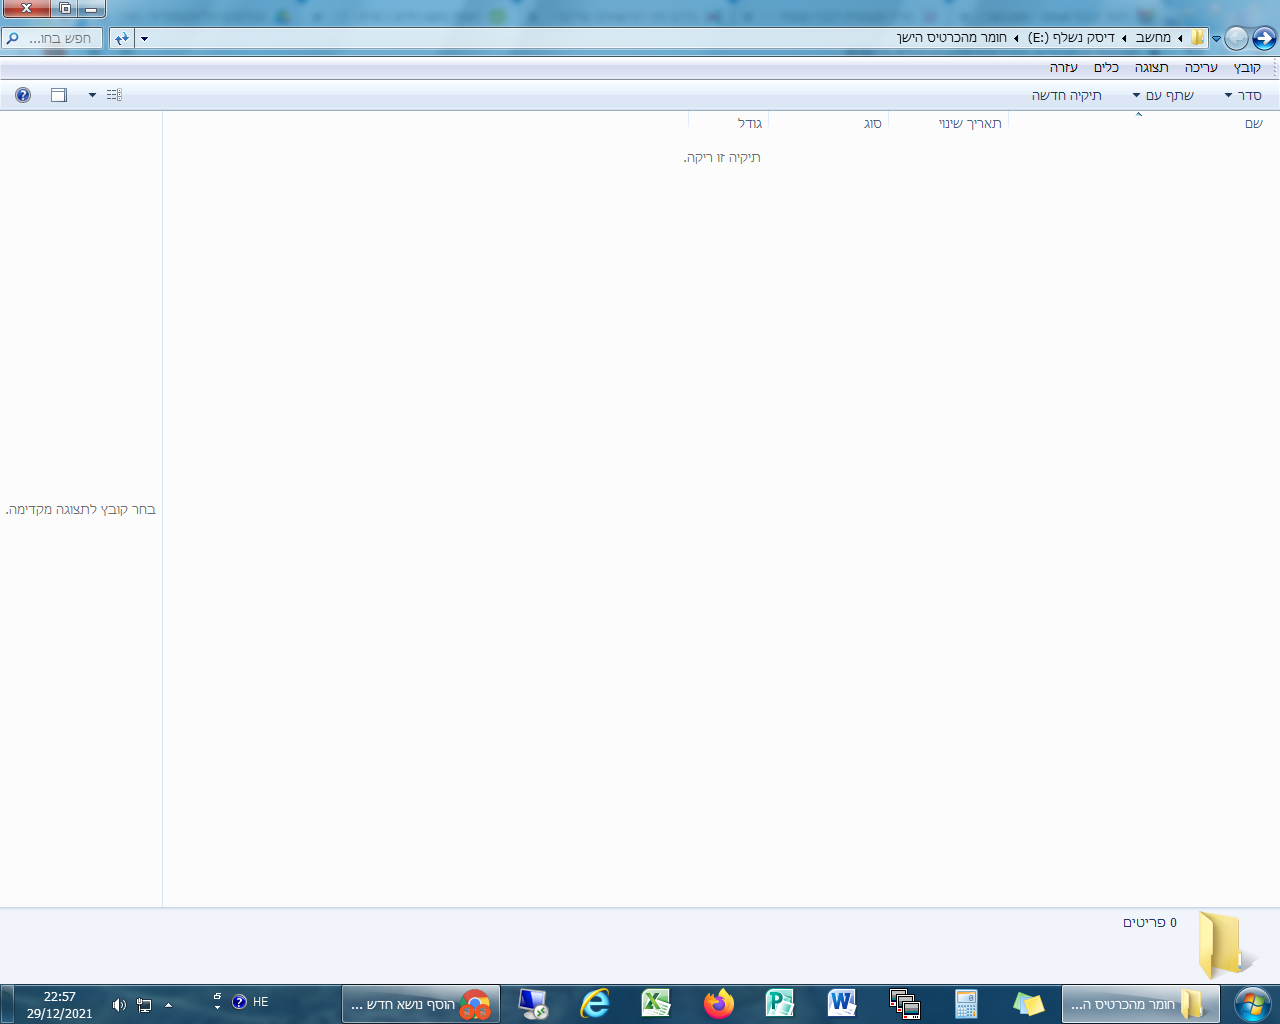Change view with the view icon
This screenshot has height=1024, width=1280.
(114, 95)
